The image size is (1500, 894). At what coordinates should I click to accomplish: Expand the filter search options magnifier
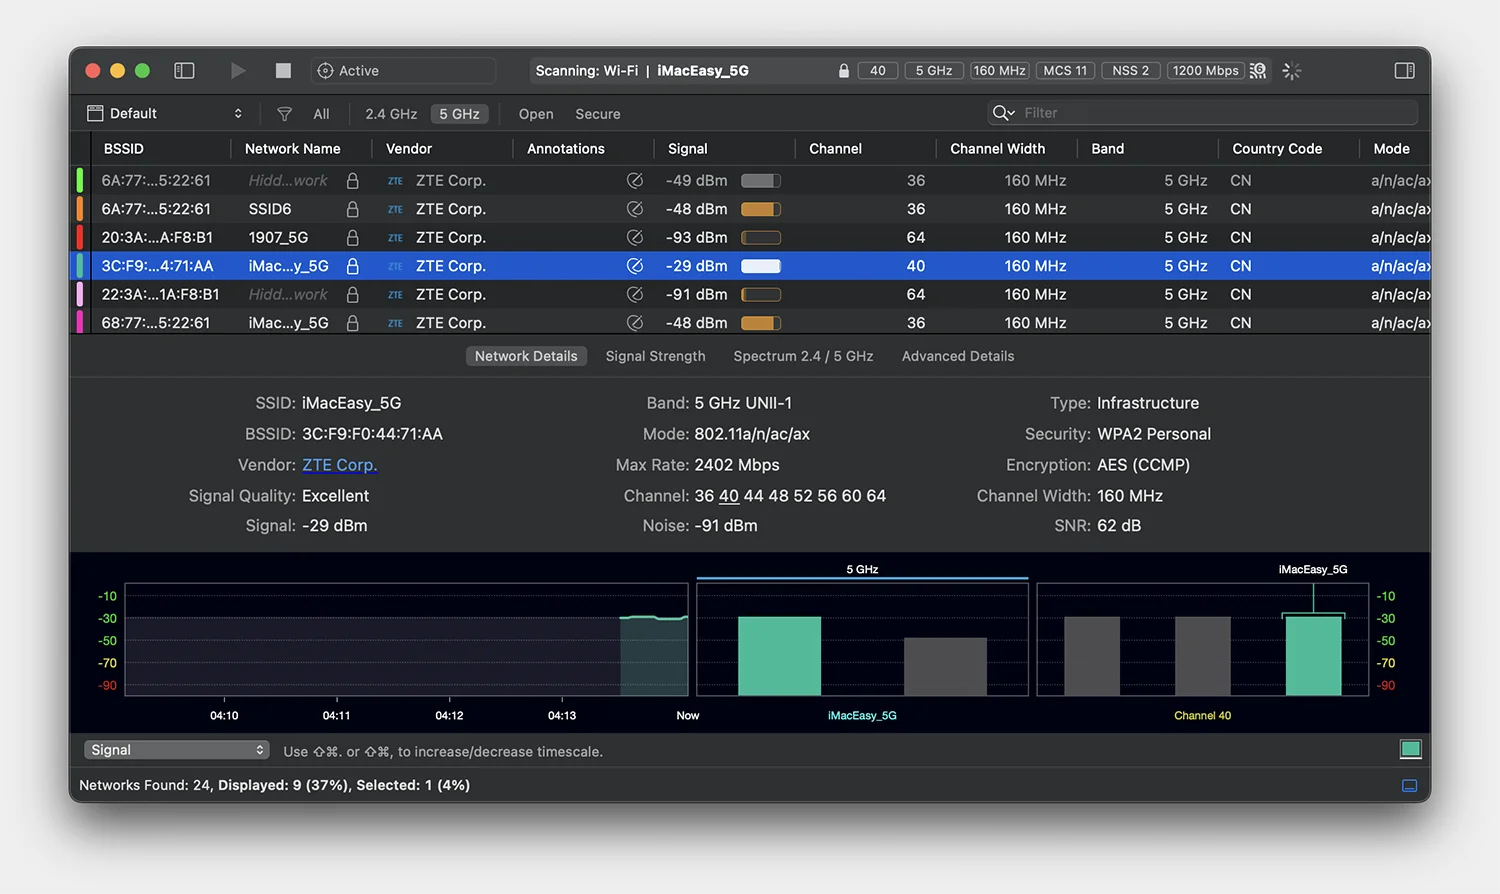coord(1002,113)
